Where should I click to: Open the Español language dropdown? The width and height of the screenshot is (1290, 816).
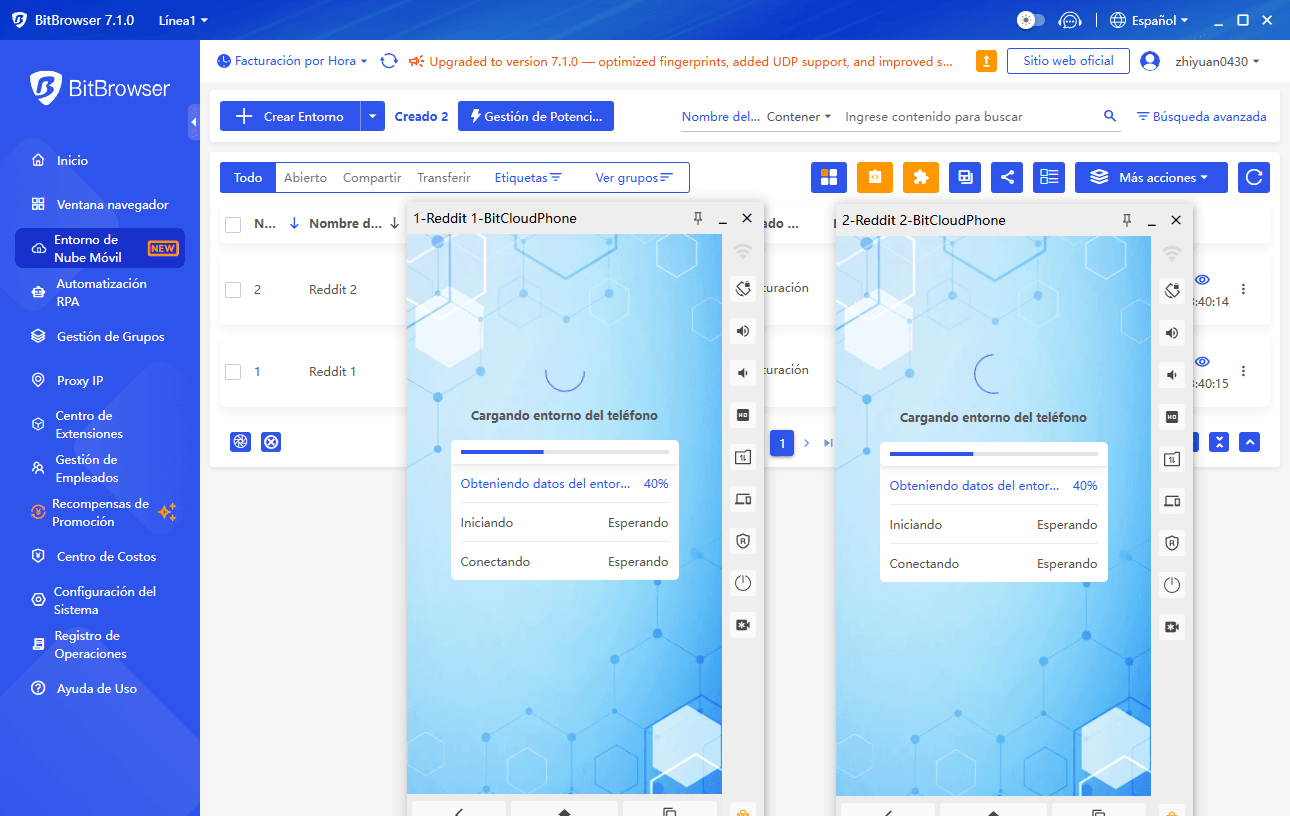(x=1150, y=20)
